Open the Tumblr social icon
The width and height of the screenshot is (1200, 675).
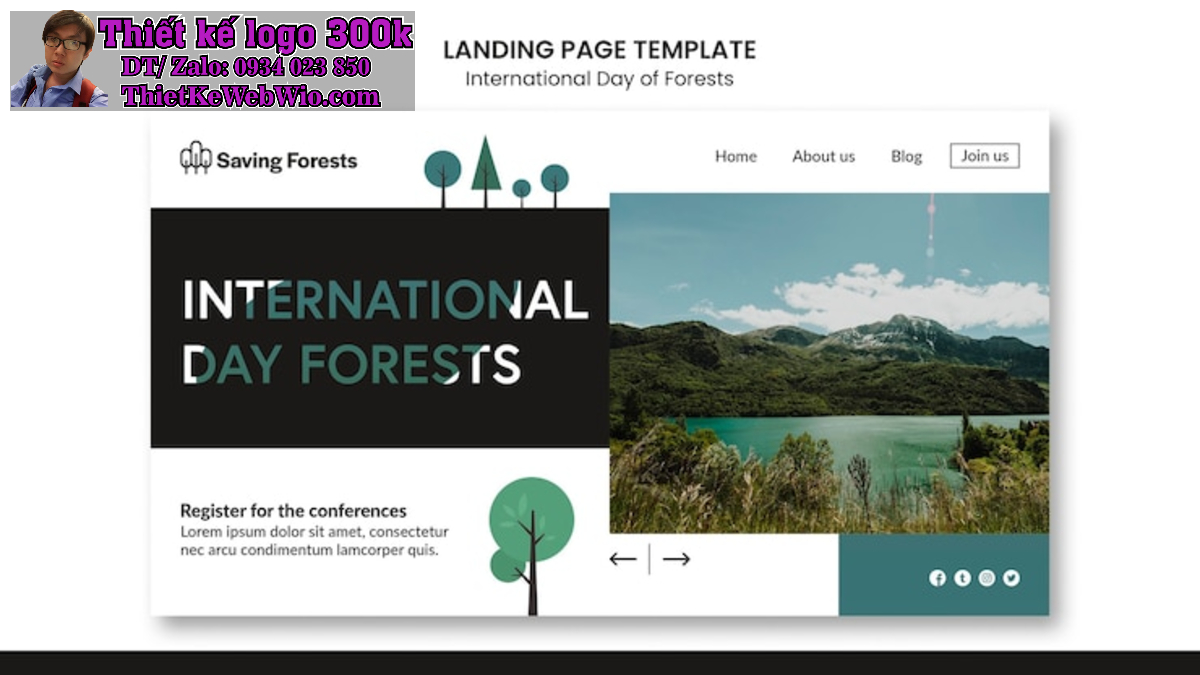[x=961, y=576]
